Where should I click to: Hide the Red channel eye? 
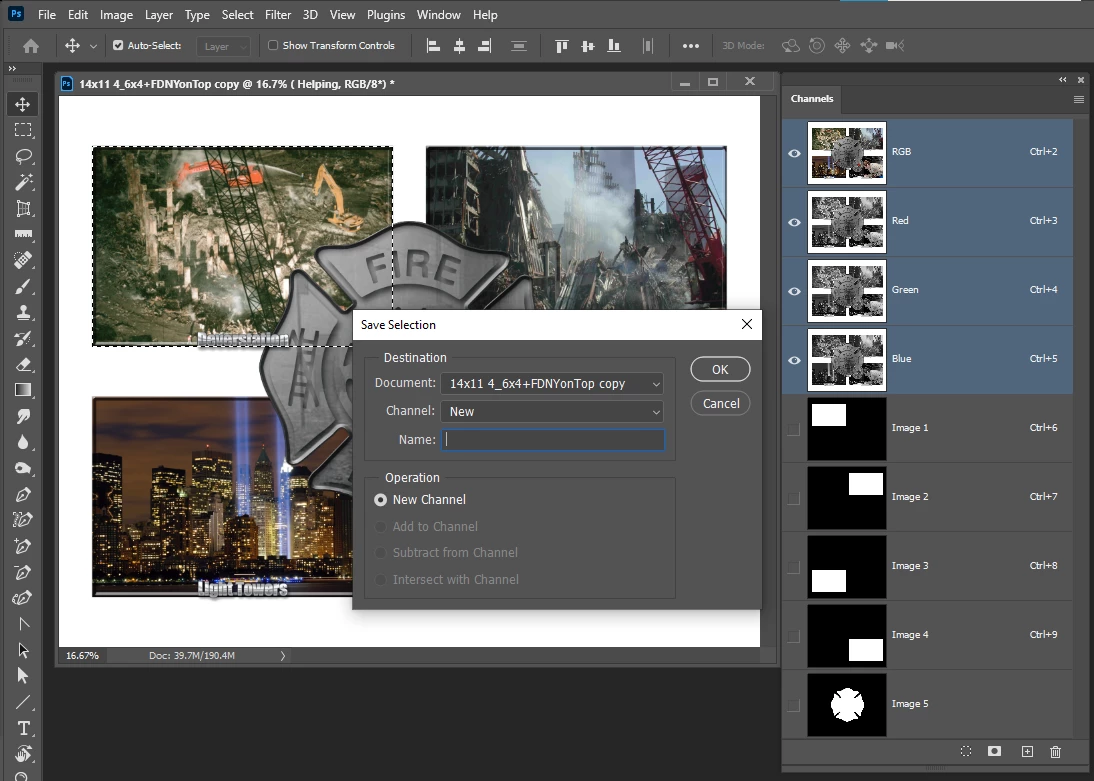(x=794, y=222)
